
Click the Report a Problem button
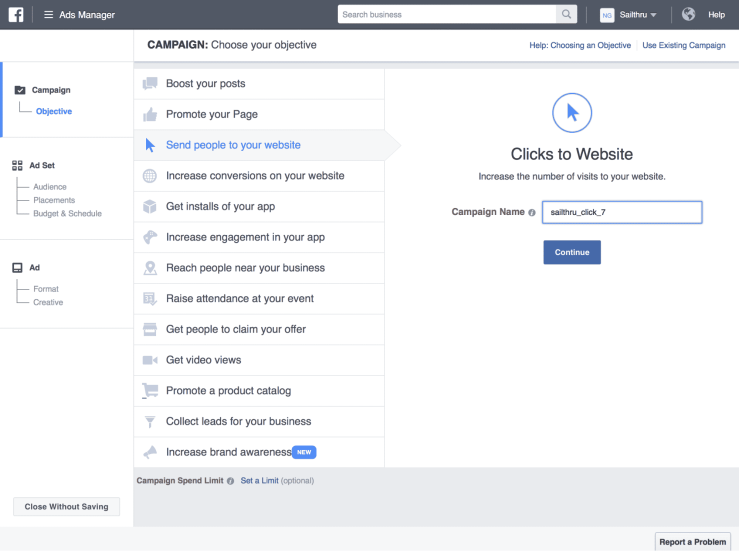(x=693, y=541)
